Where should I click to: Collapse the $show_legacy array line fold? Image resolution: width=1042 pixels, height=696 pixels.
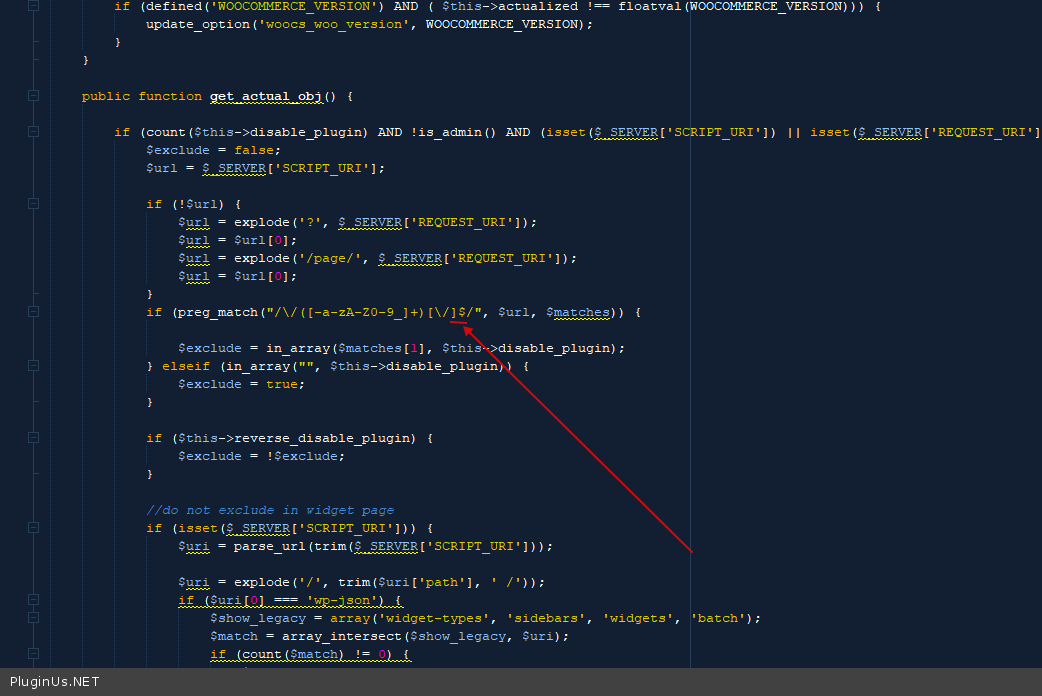tap(33, 618)
